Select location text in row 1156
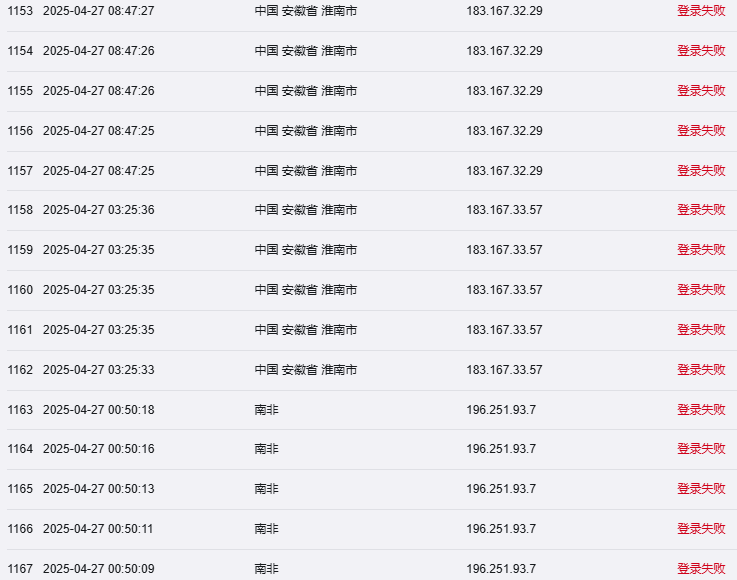The image size is (737, 580). click(x=306, y=131)
